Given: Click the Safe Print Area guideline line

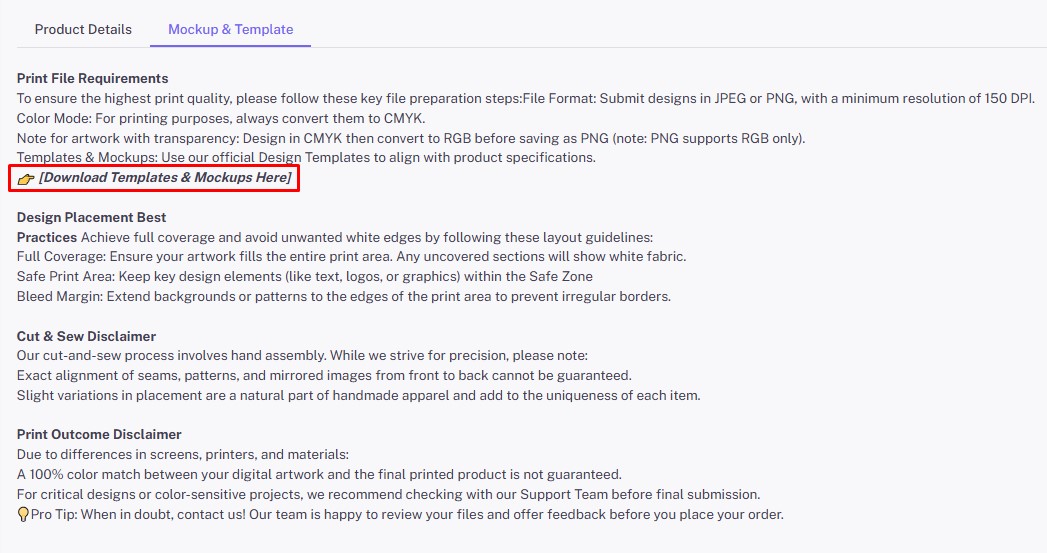Looking at the screenshot, I should [304, 277].
